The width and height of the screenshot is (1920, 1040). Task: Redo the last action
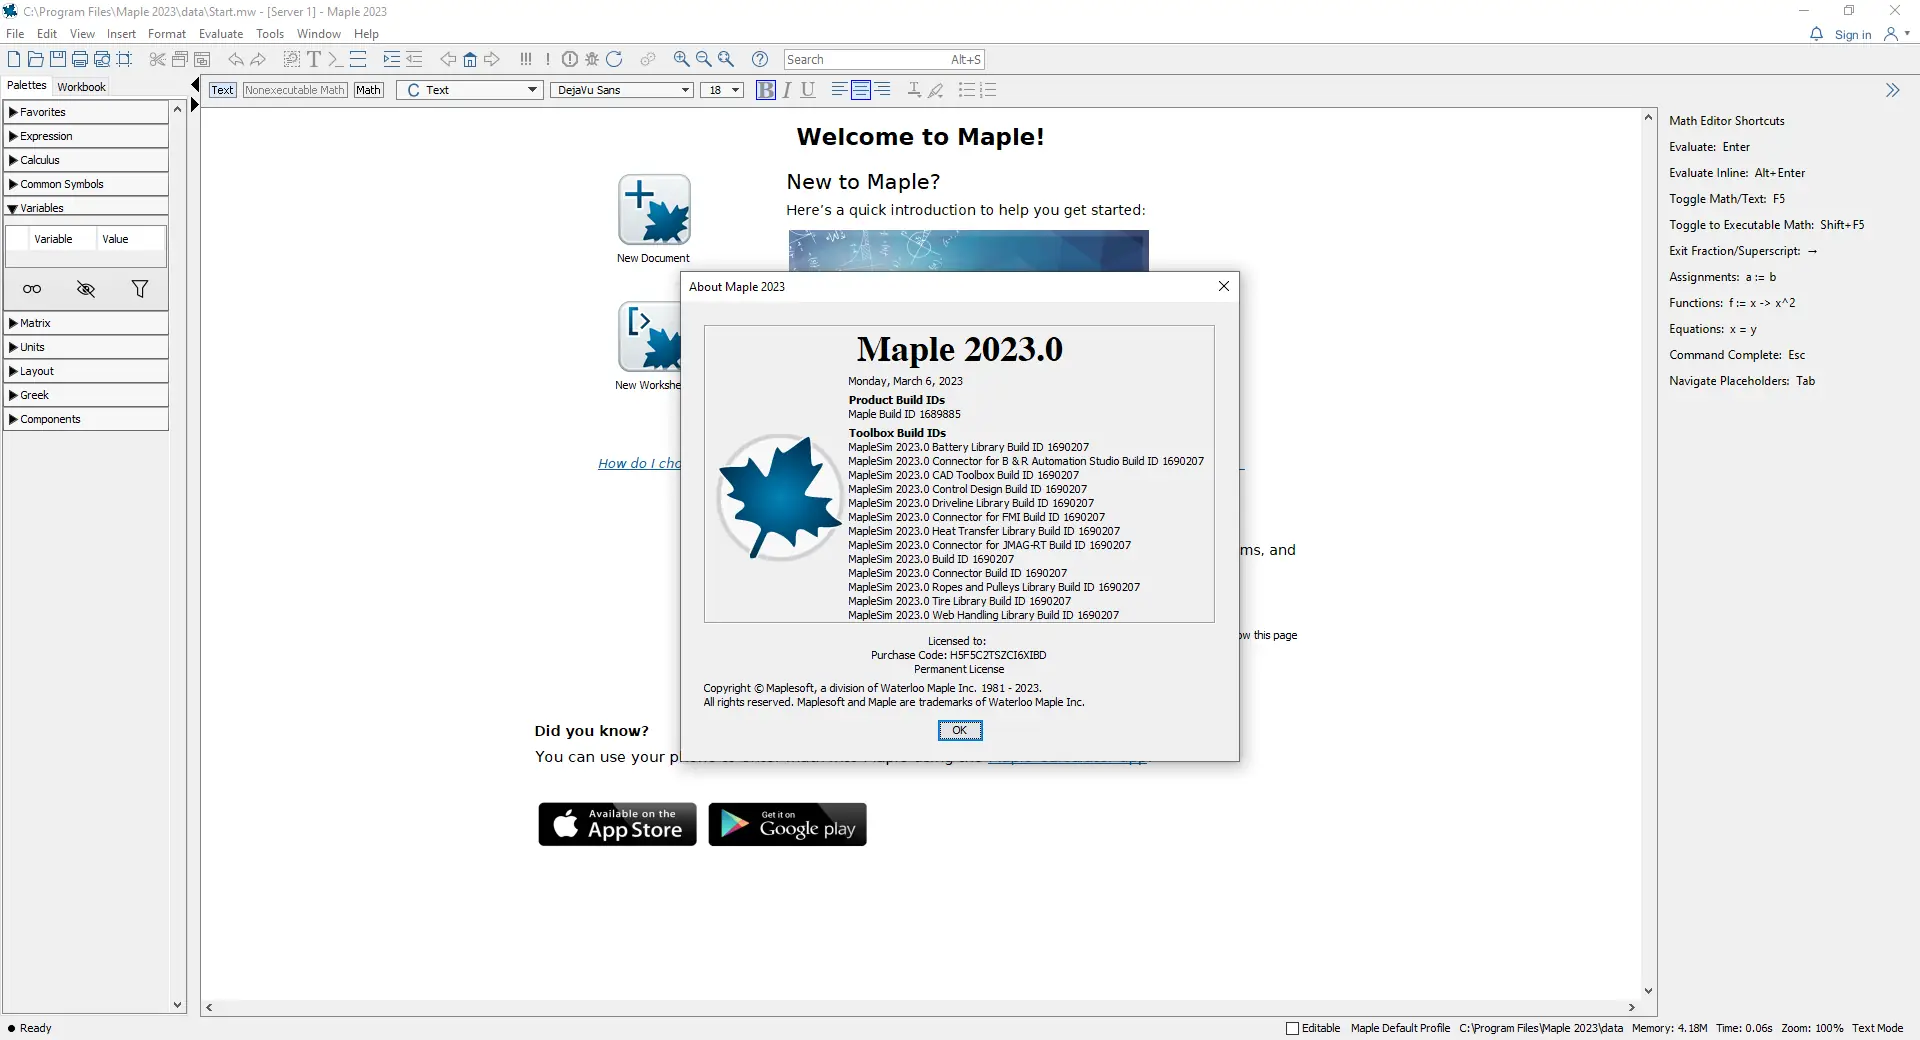(258, 60)
